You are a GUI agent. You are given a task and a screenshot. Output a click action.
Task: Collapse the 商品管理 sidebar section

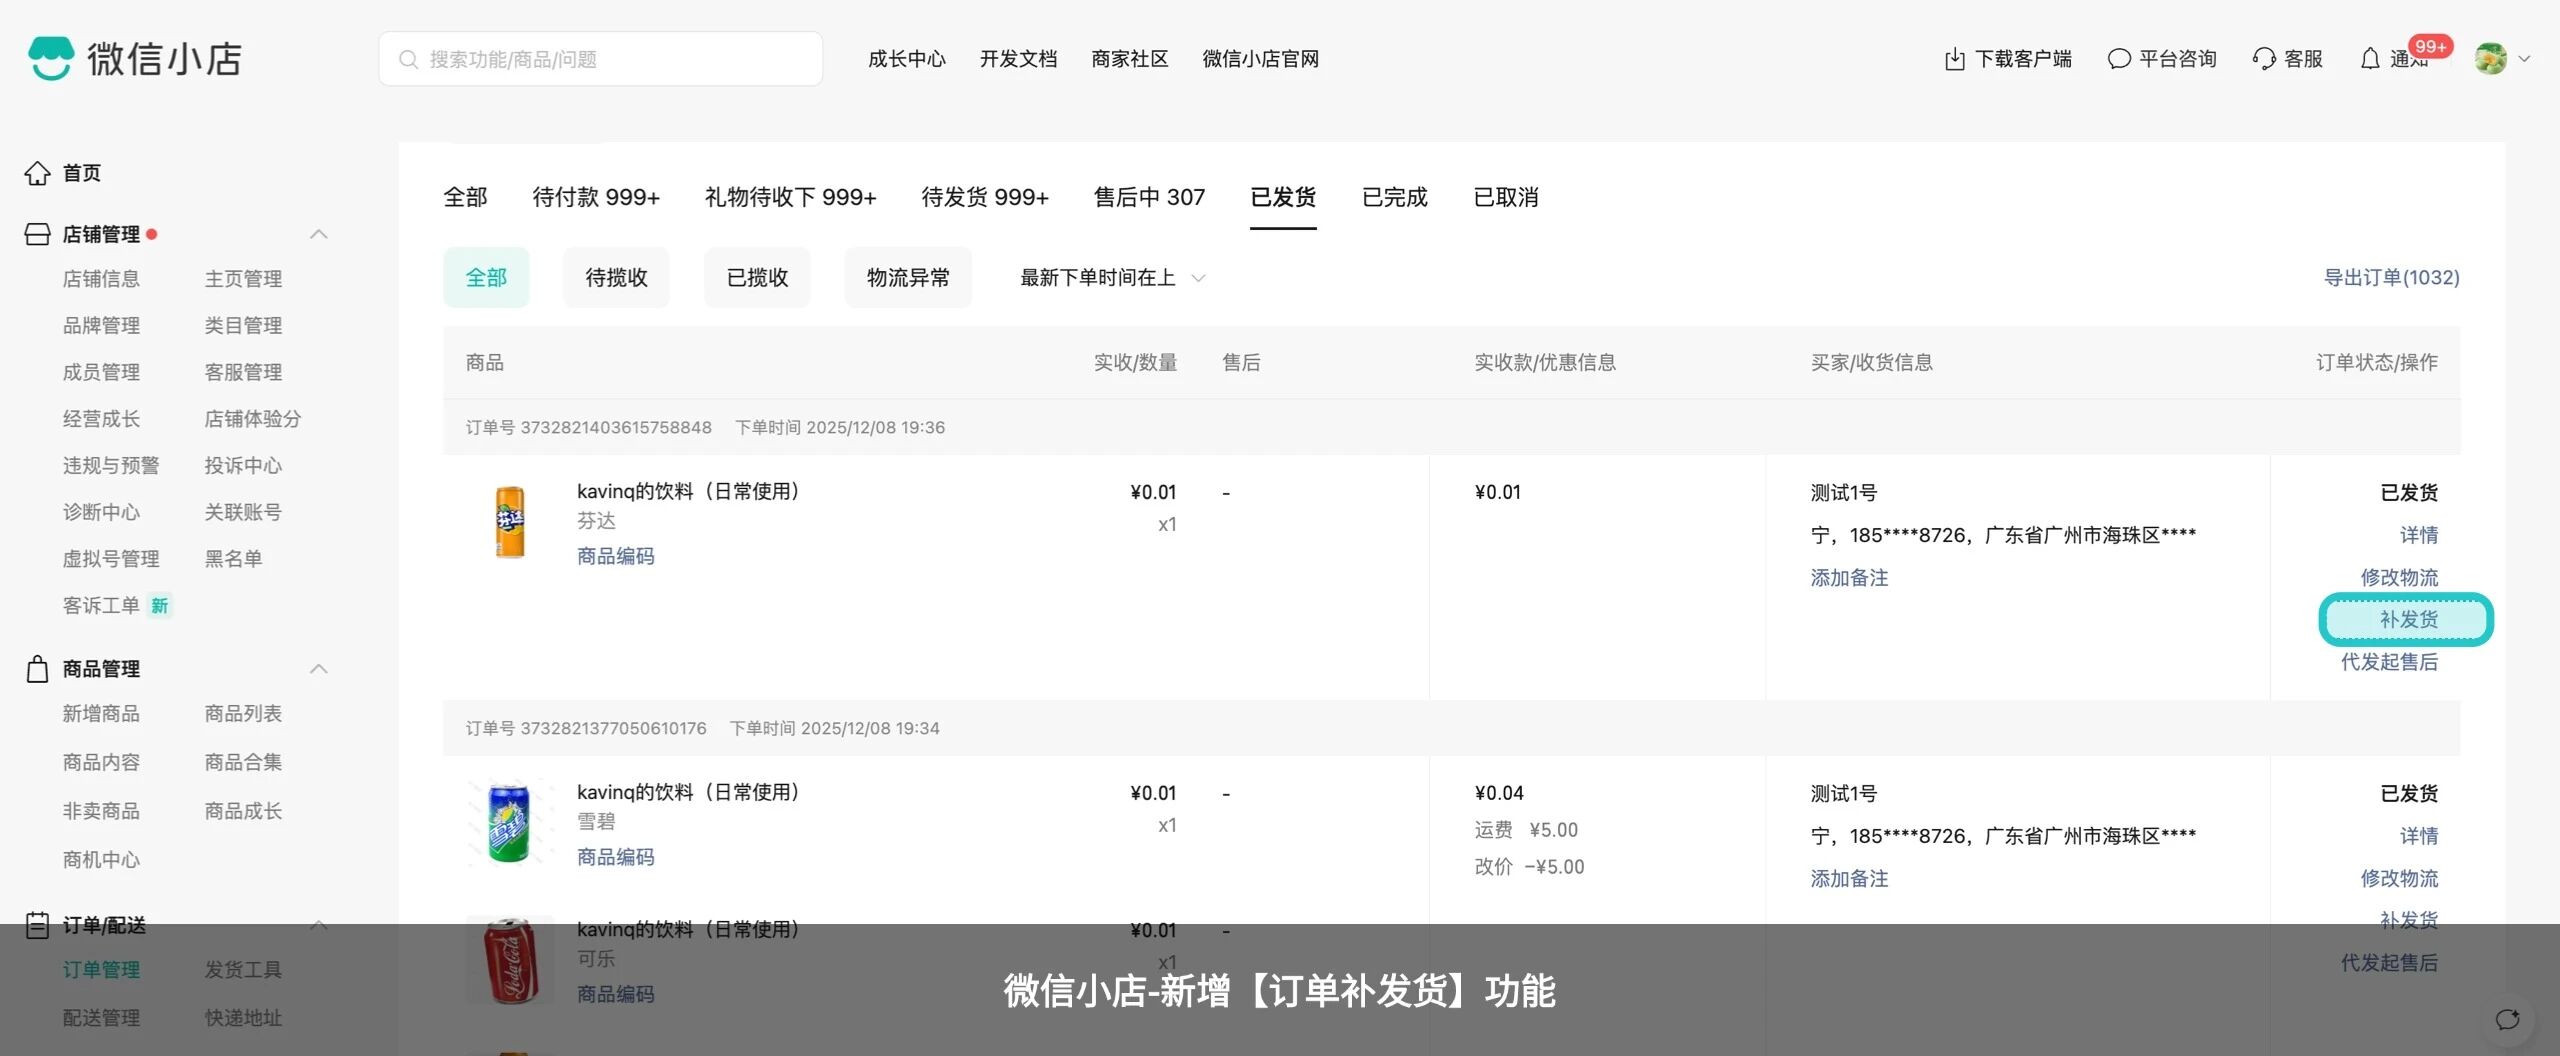319,669
